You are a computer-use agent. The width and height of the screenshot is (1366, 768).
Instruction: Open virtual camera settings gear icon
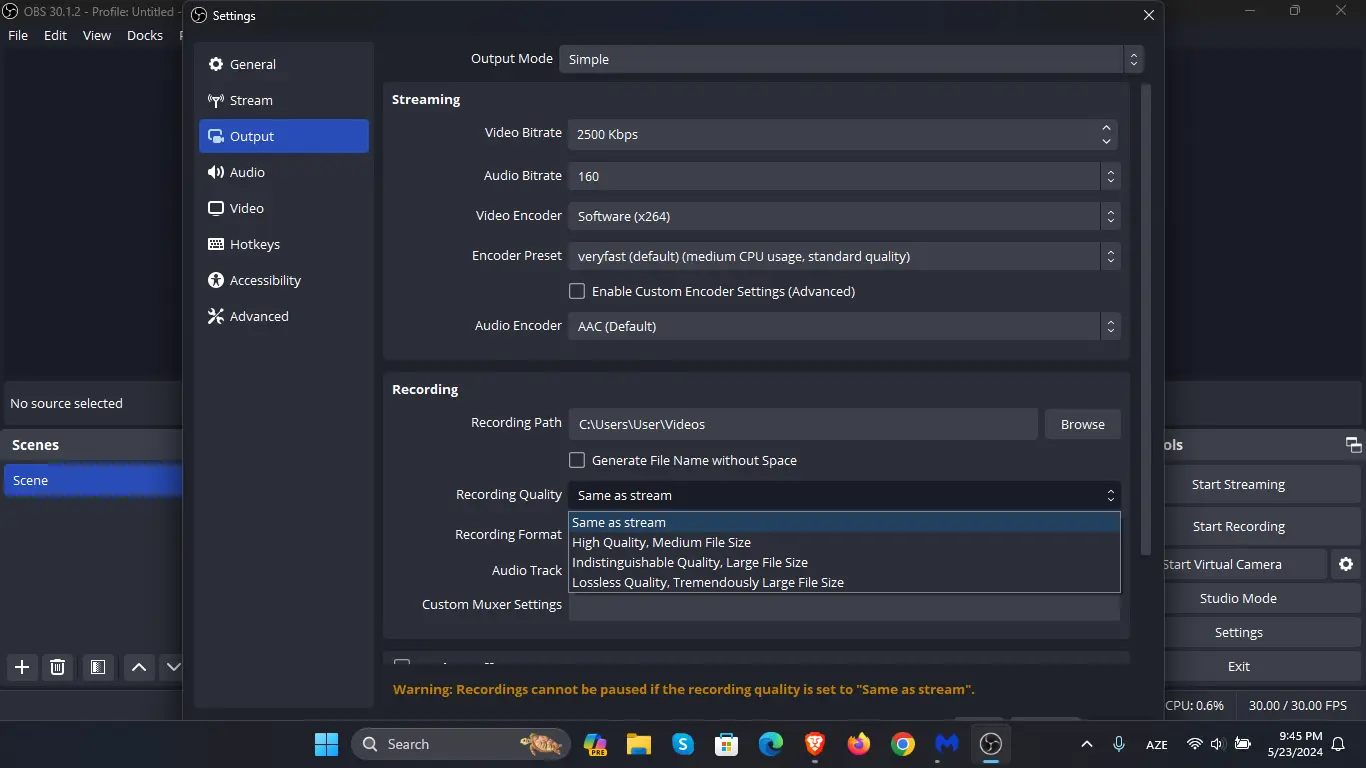1346,564
